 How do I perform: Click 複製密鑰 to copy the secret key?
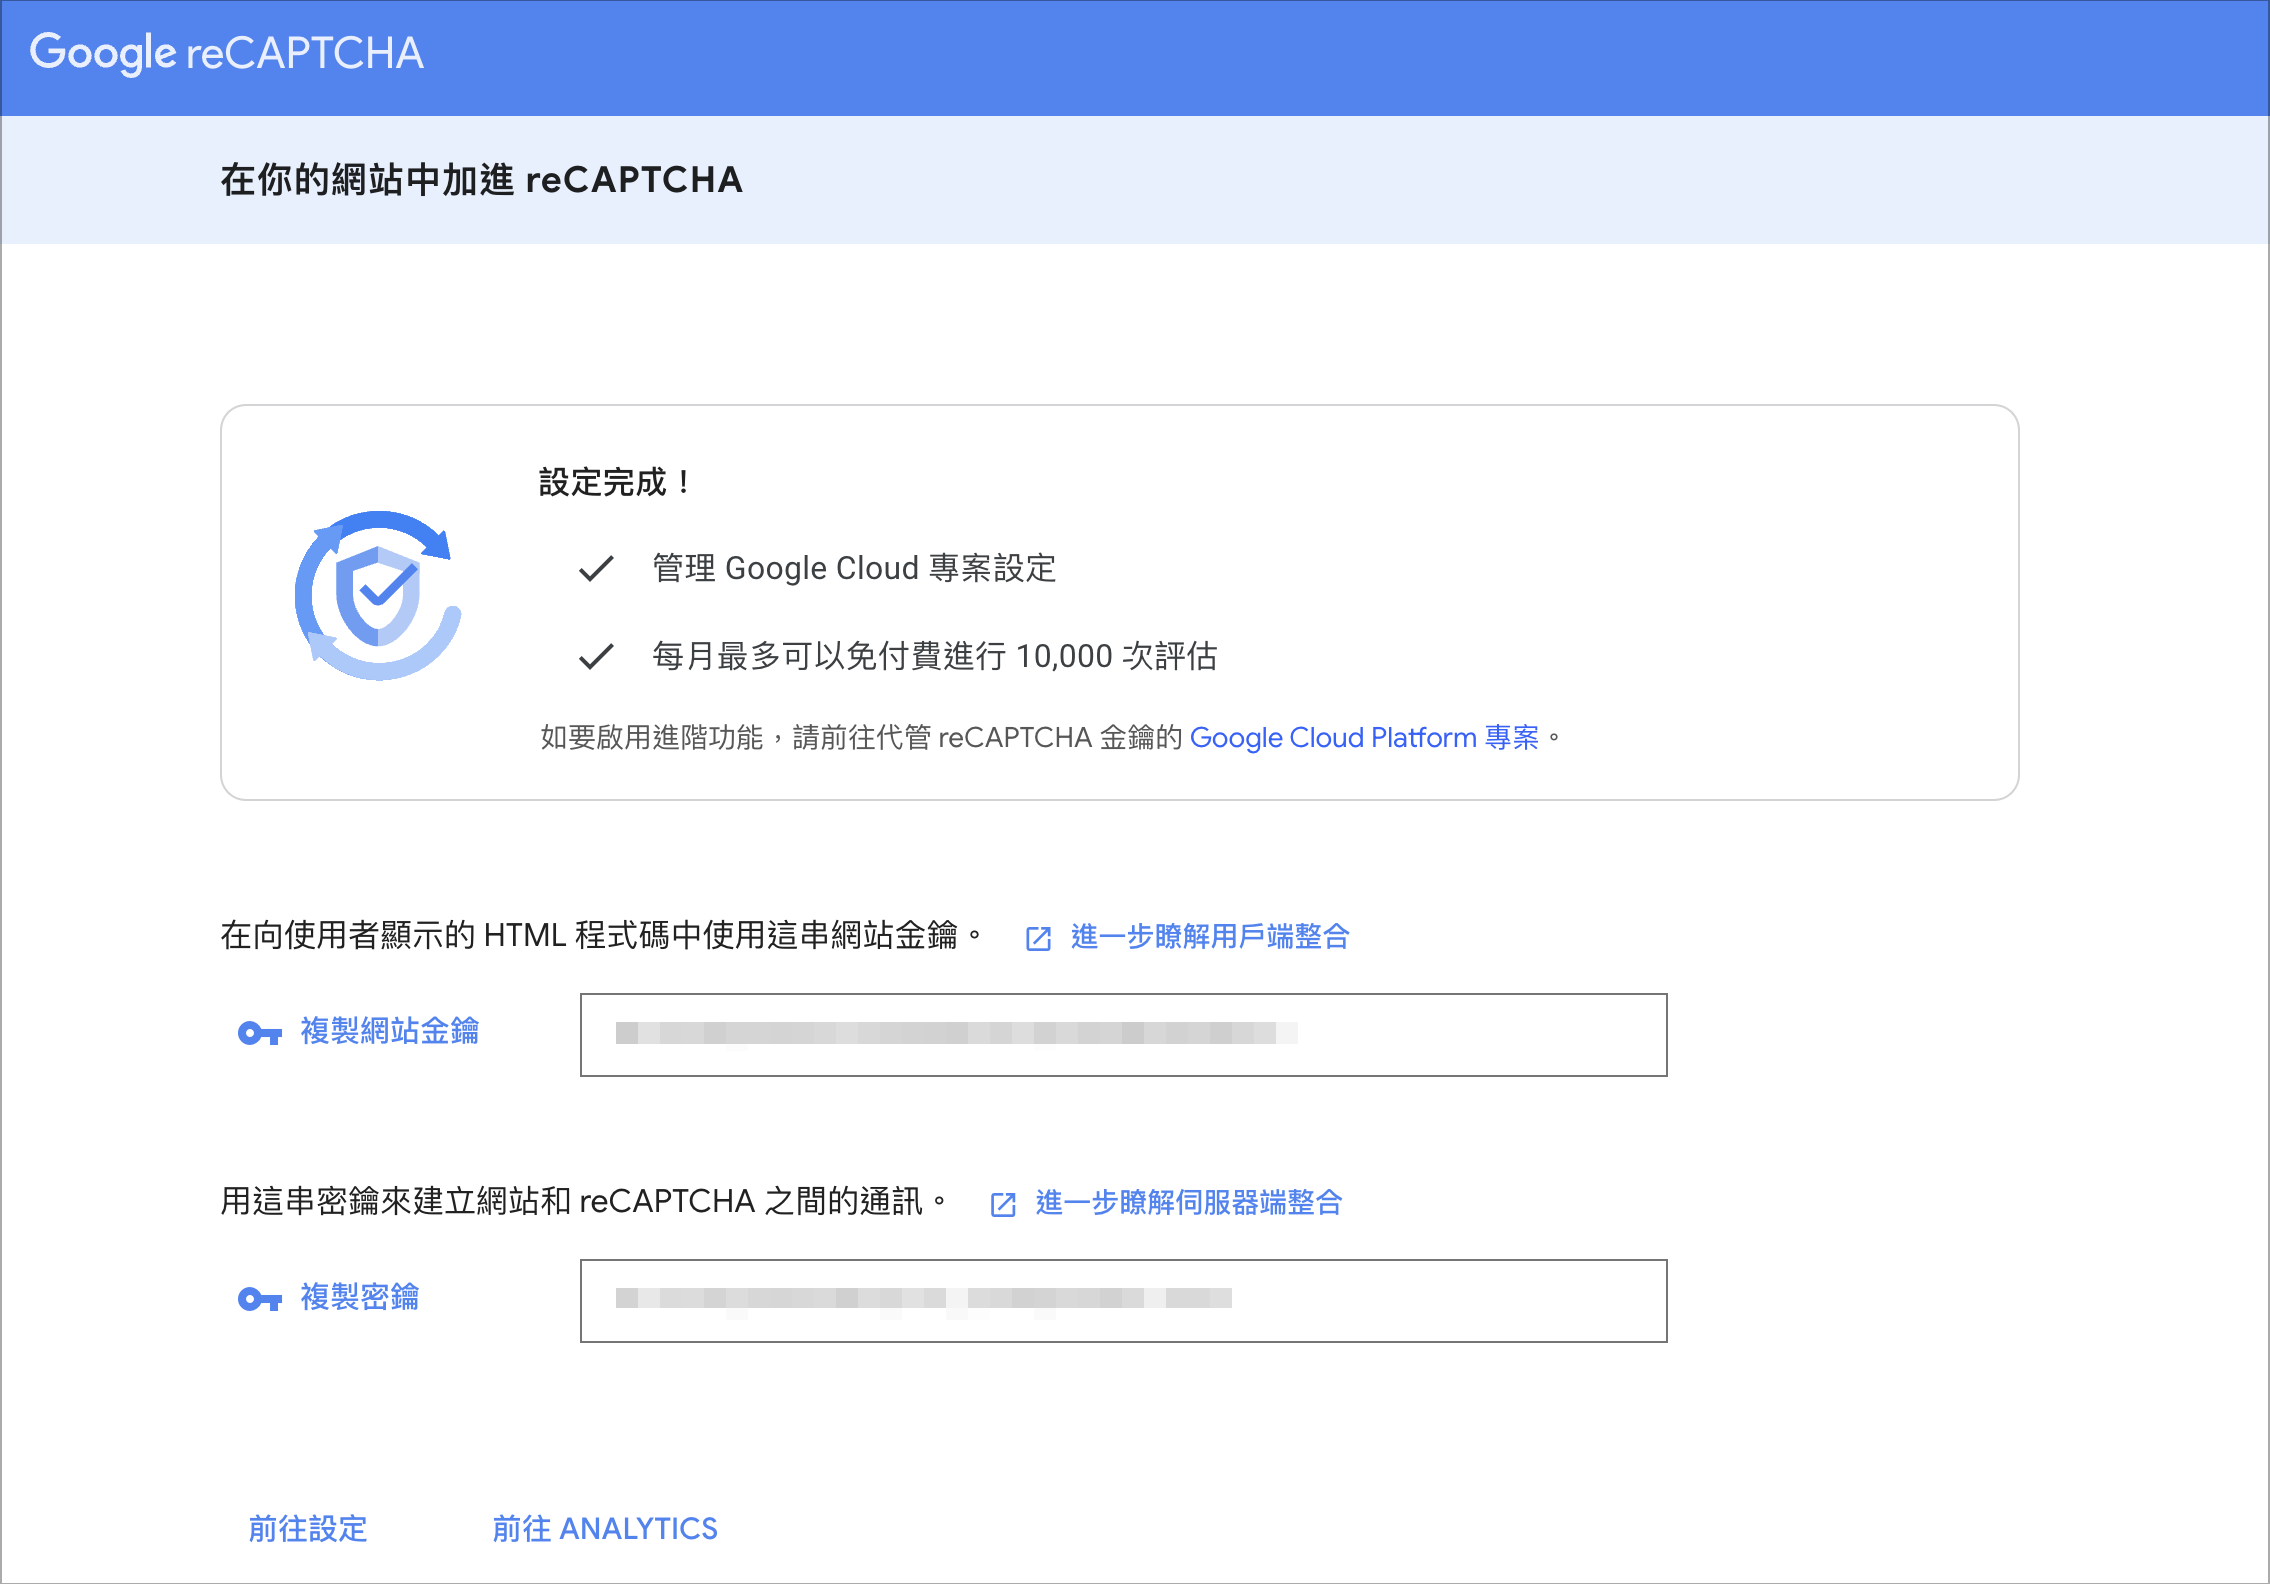[x=360, y=1297]
